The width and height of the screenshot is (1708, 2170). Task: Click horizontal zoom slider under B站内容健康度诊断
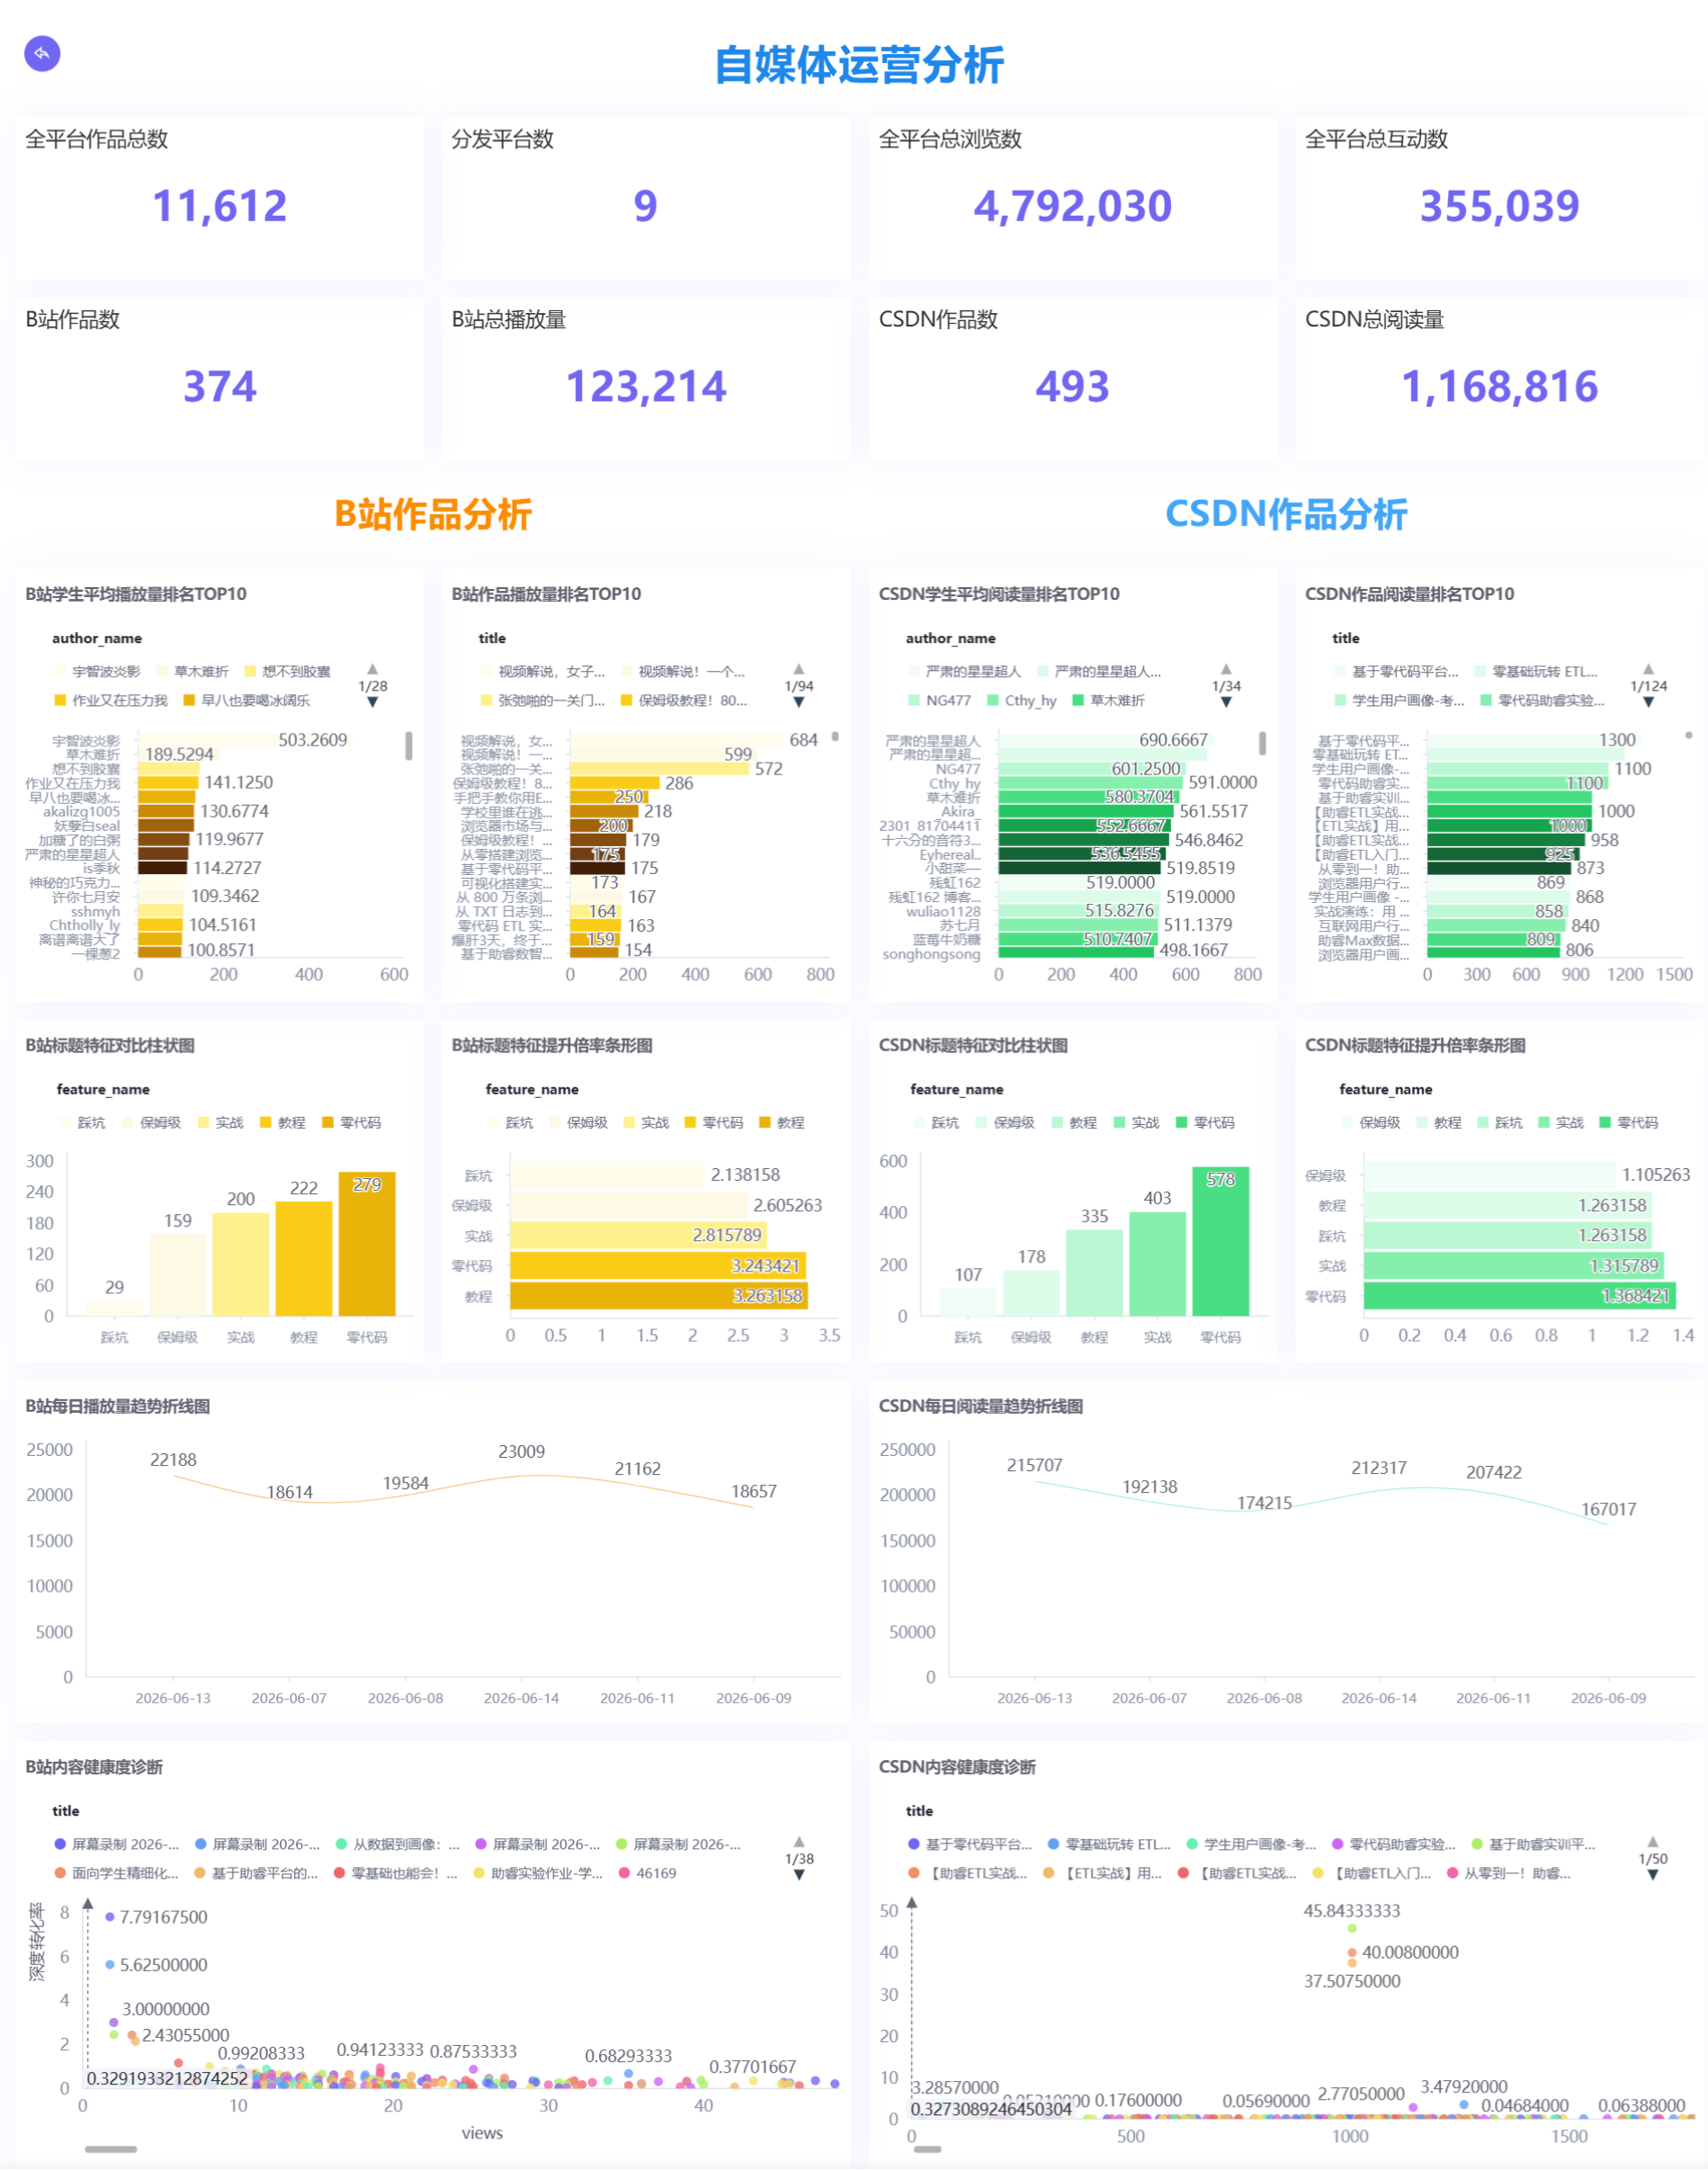tap(110, 2149)
